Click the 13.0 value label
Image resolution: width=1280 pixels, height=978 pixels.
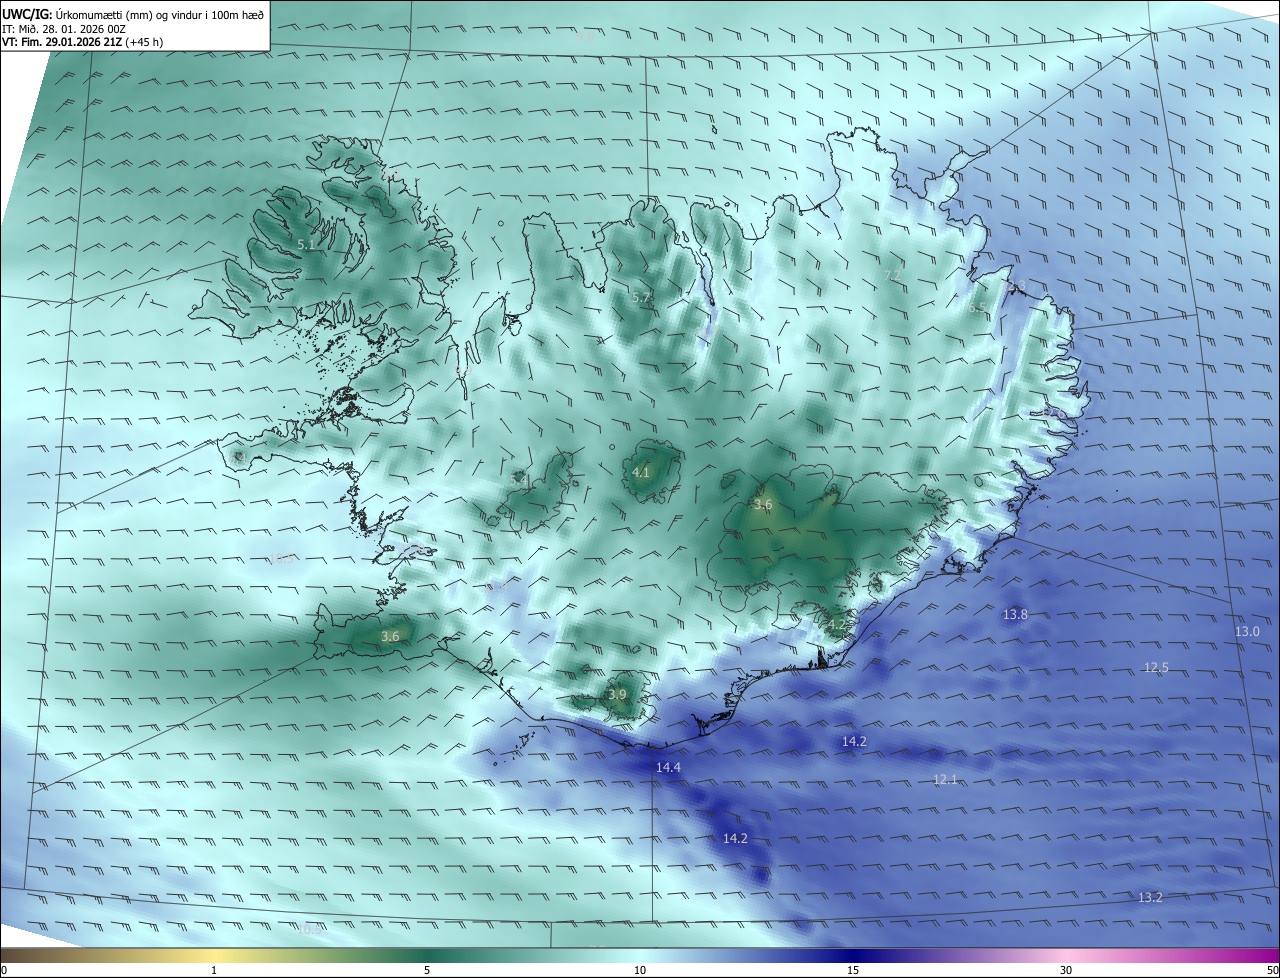tap(1247, 631)
